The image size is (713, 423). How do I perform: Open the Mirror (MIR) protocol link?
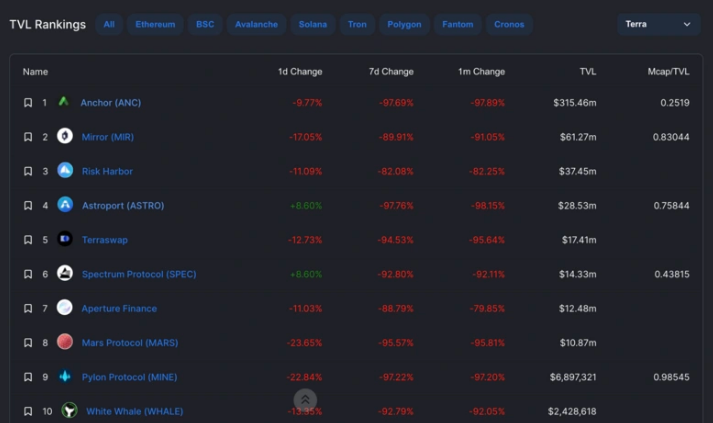pos(108,137)
